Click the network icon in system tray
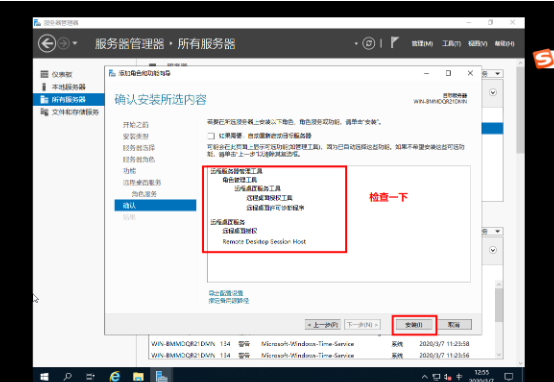Image resolution: width=554 pixels, height=382 pixels. pos(436,377)
